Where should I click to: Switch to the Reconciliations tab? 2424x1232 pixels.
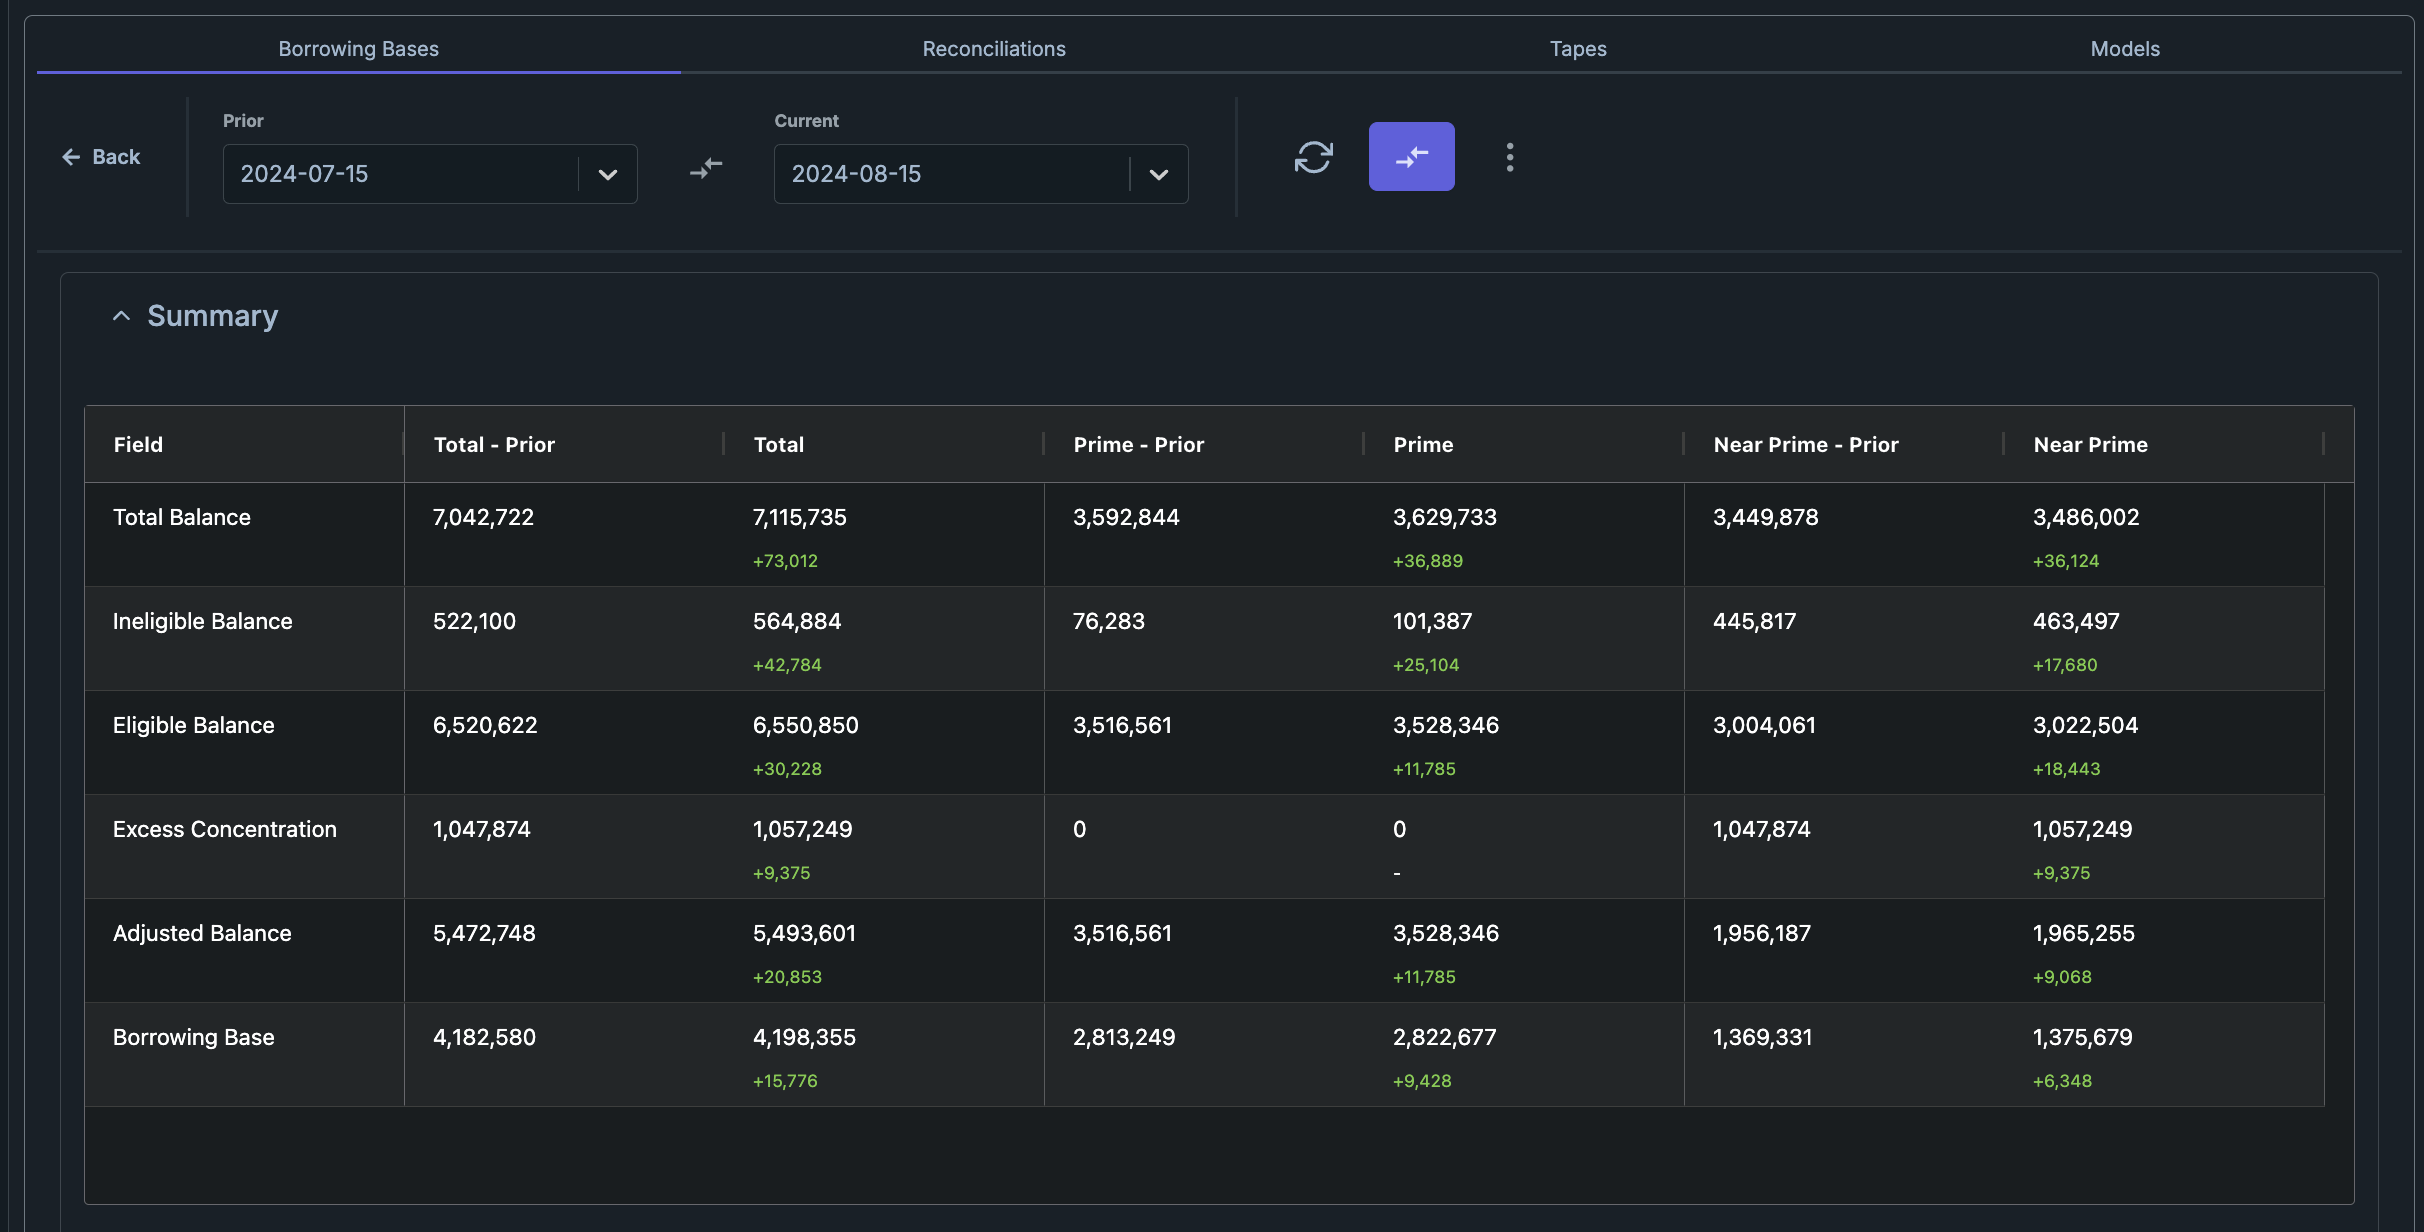pos(993,49)
